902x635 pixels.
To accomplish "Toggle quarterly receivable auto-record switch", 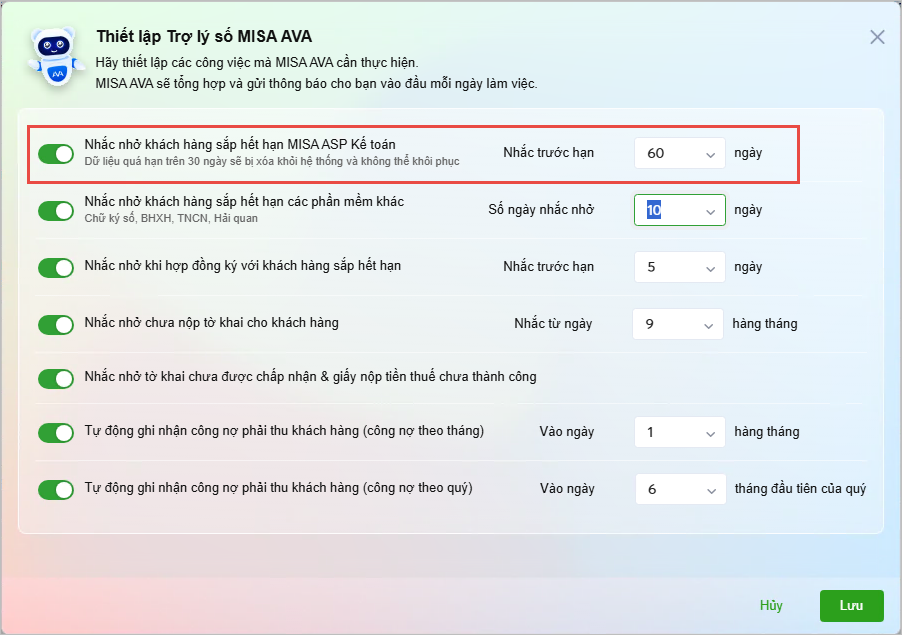I will coord(56,489).
